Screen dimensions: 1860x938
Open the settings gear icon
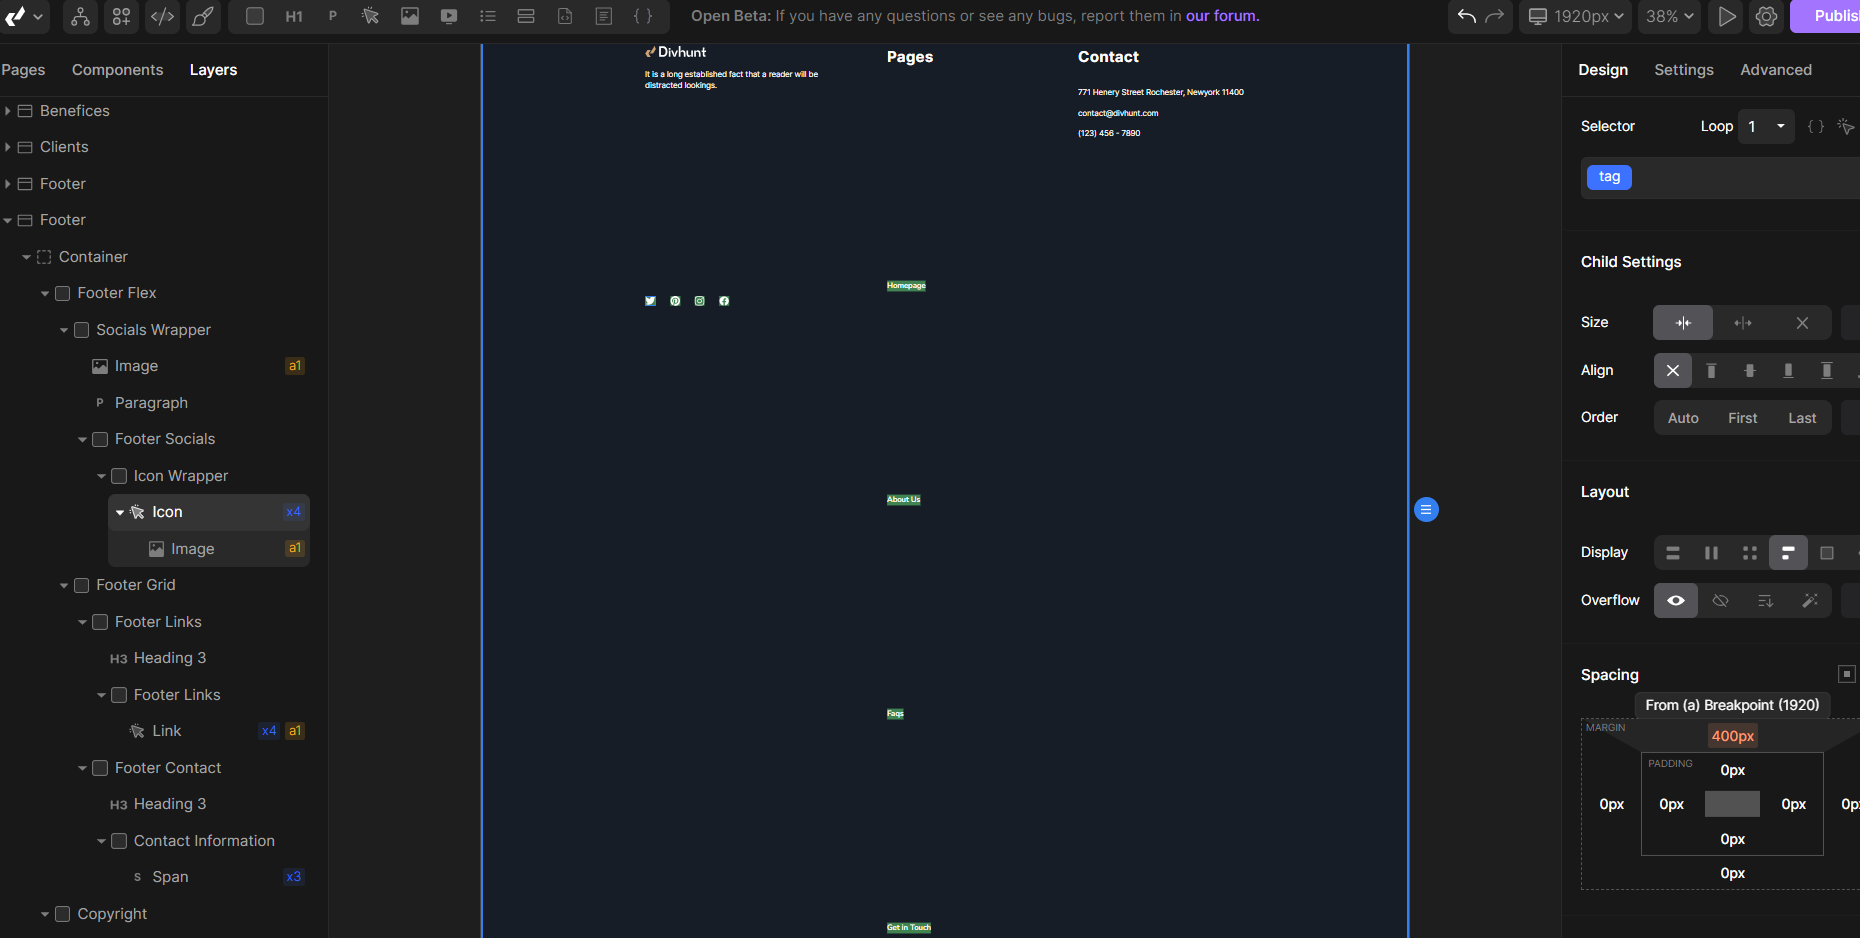[x=1767, y=16]
